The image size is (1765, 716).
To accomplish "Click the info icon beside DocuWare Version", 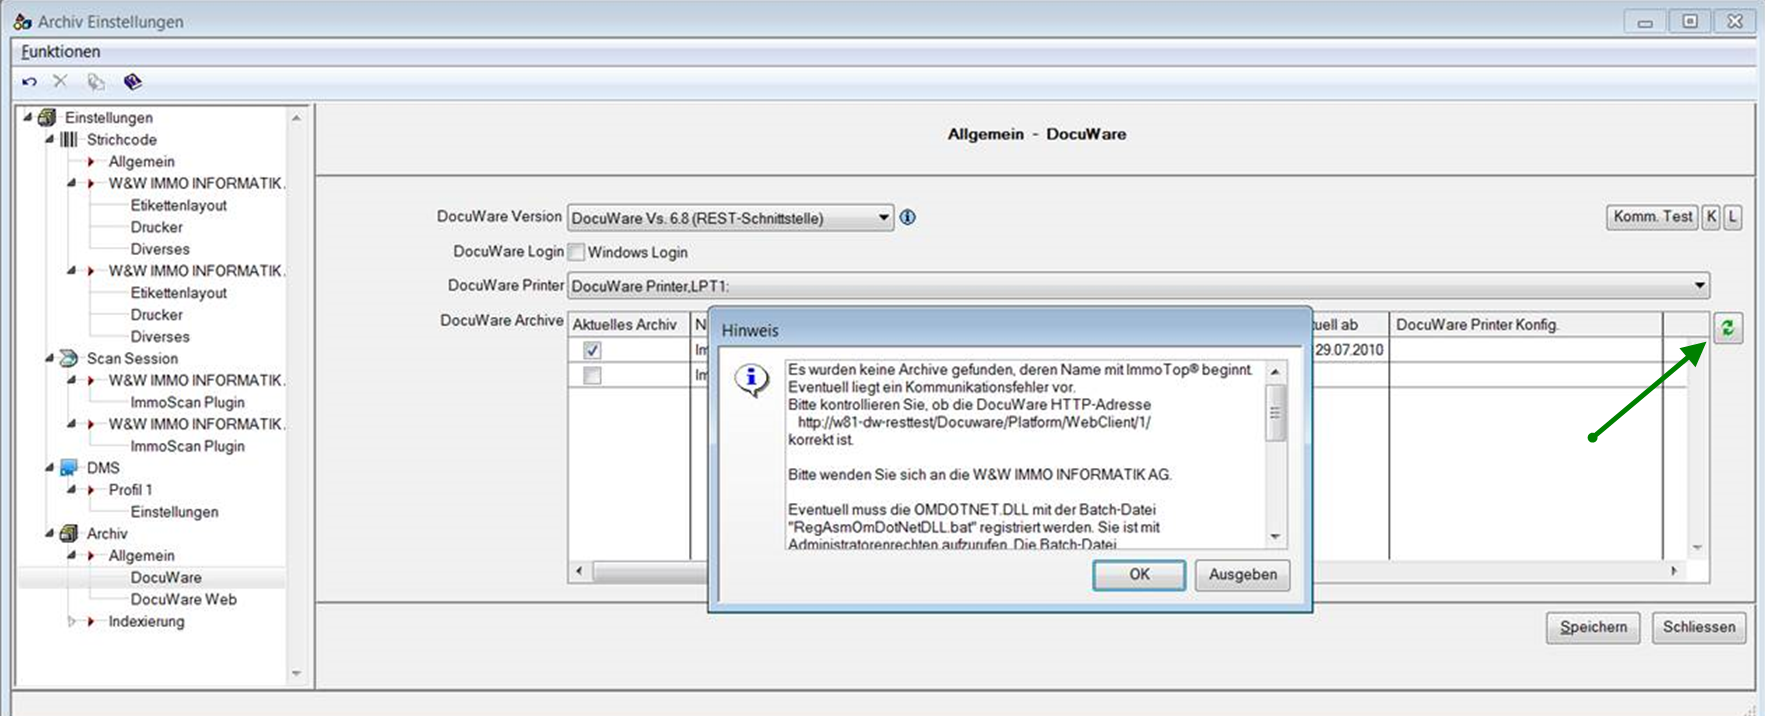I will tap(908, 217).
